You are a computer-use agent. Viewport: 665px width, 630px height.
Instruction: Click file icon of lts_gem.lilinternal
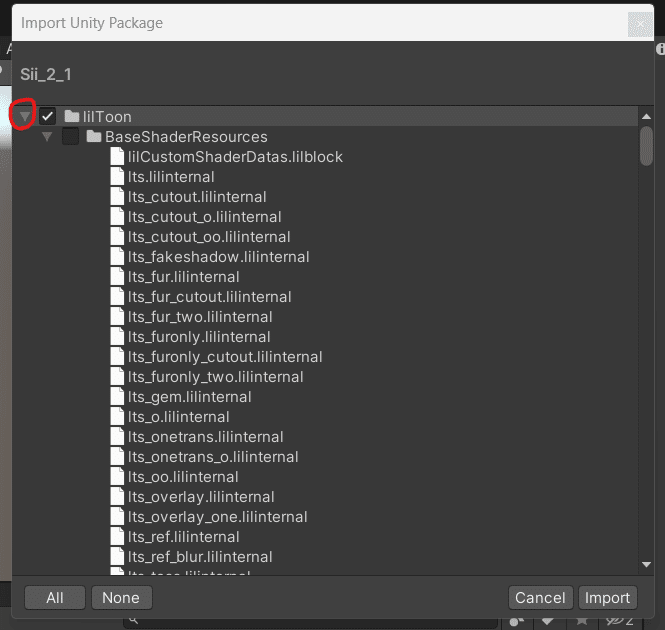click(x=117, y=397)
